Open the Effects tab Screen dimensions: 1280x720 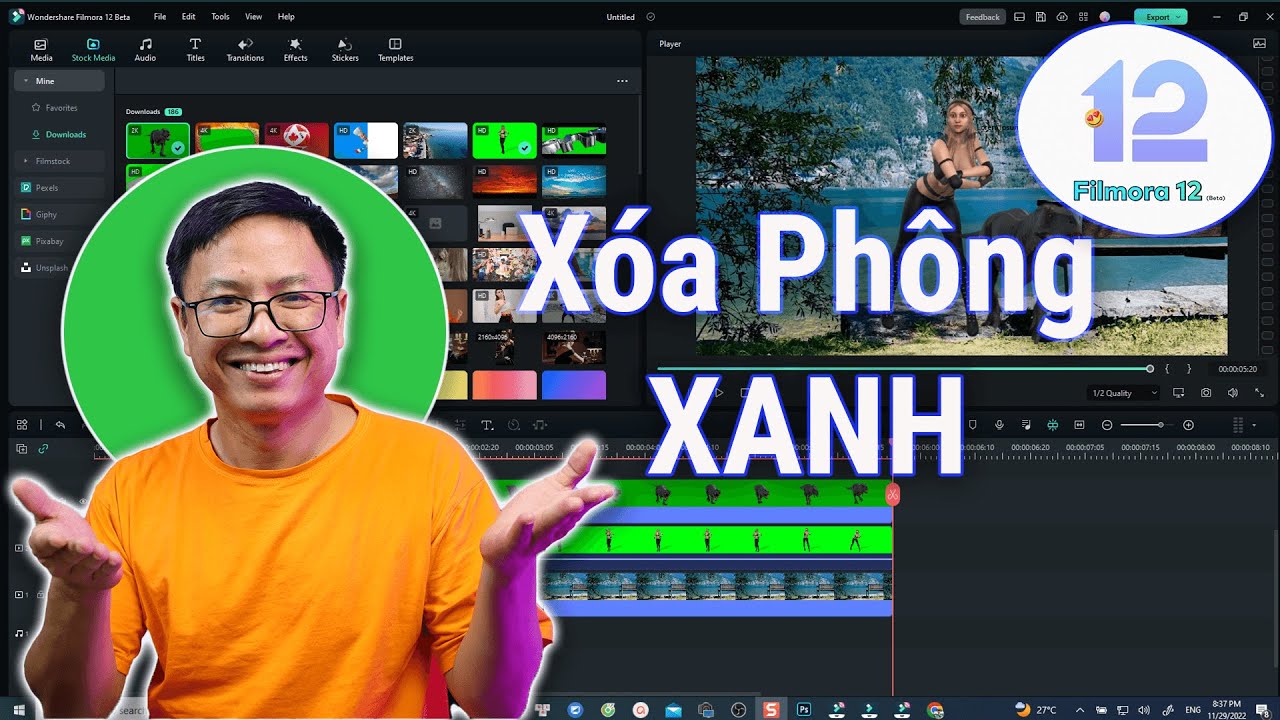click(295, 50)
